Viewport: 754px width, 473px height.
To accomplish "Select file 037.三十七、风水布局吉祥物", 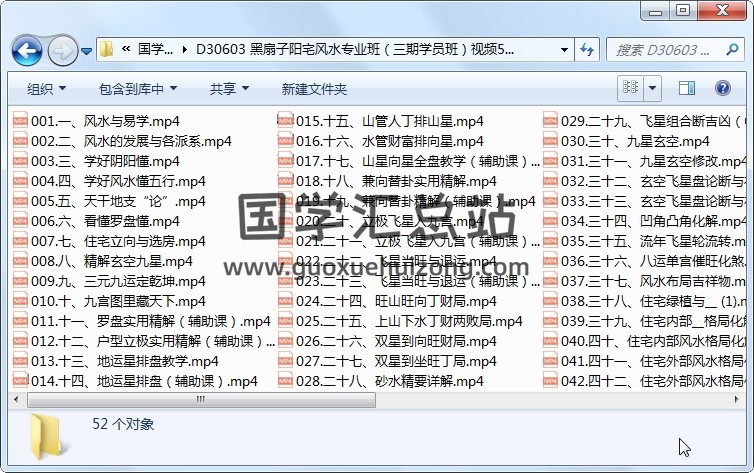I will (x=644, y=281).
